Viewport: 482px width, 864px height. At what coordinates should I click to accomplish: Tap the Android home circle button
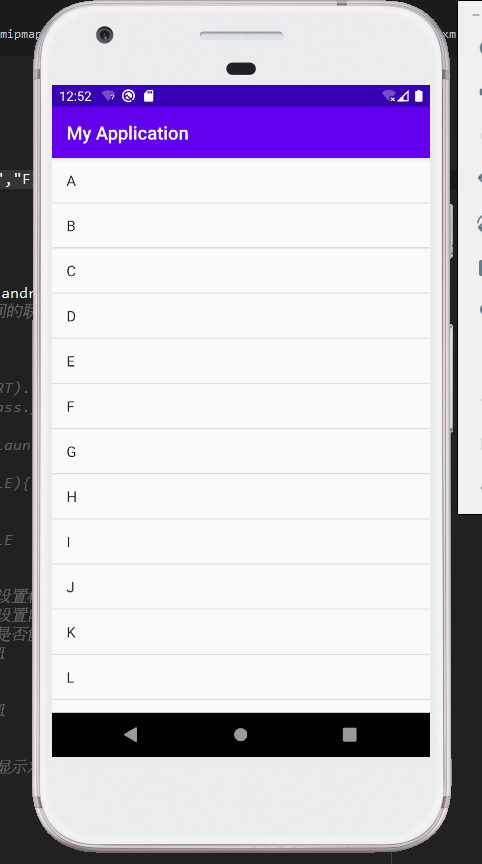(240, 734)
